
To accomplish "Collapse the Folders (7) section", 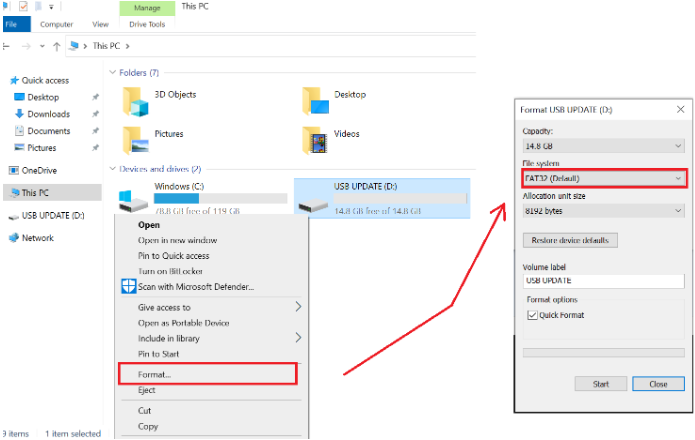I will tap(112, 73).
